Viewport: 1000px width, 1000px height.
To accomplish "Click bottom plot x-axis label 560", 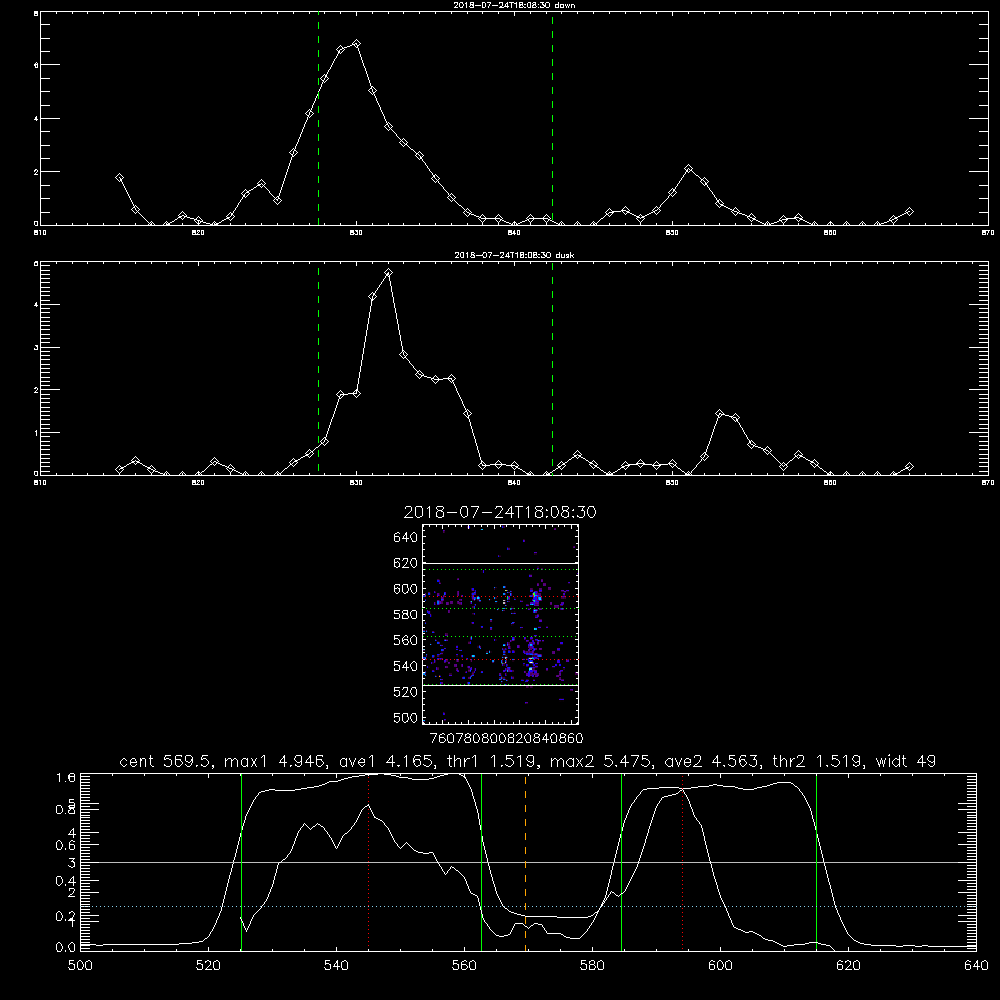I will [464, 966].
